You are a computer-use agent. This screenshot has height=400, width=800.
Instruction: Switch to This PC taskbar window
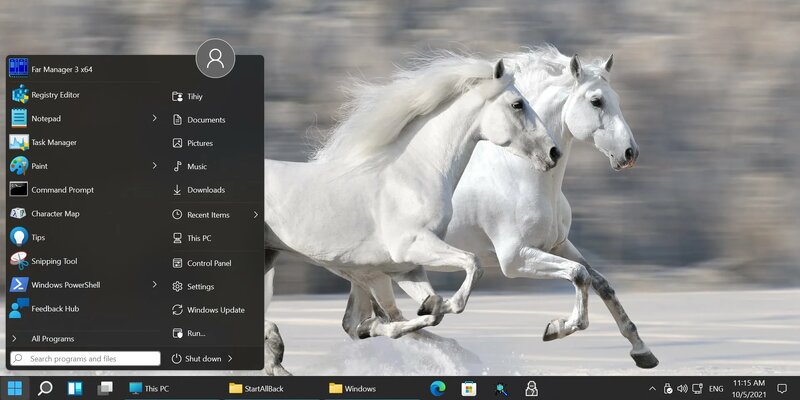[172, 389]
